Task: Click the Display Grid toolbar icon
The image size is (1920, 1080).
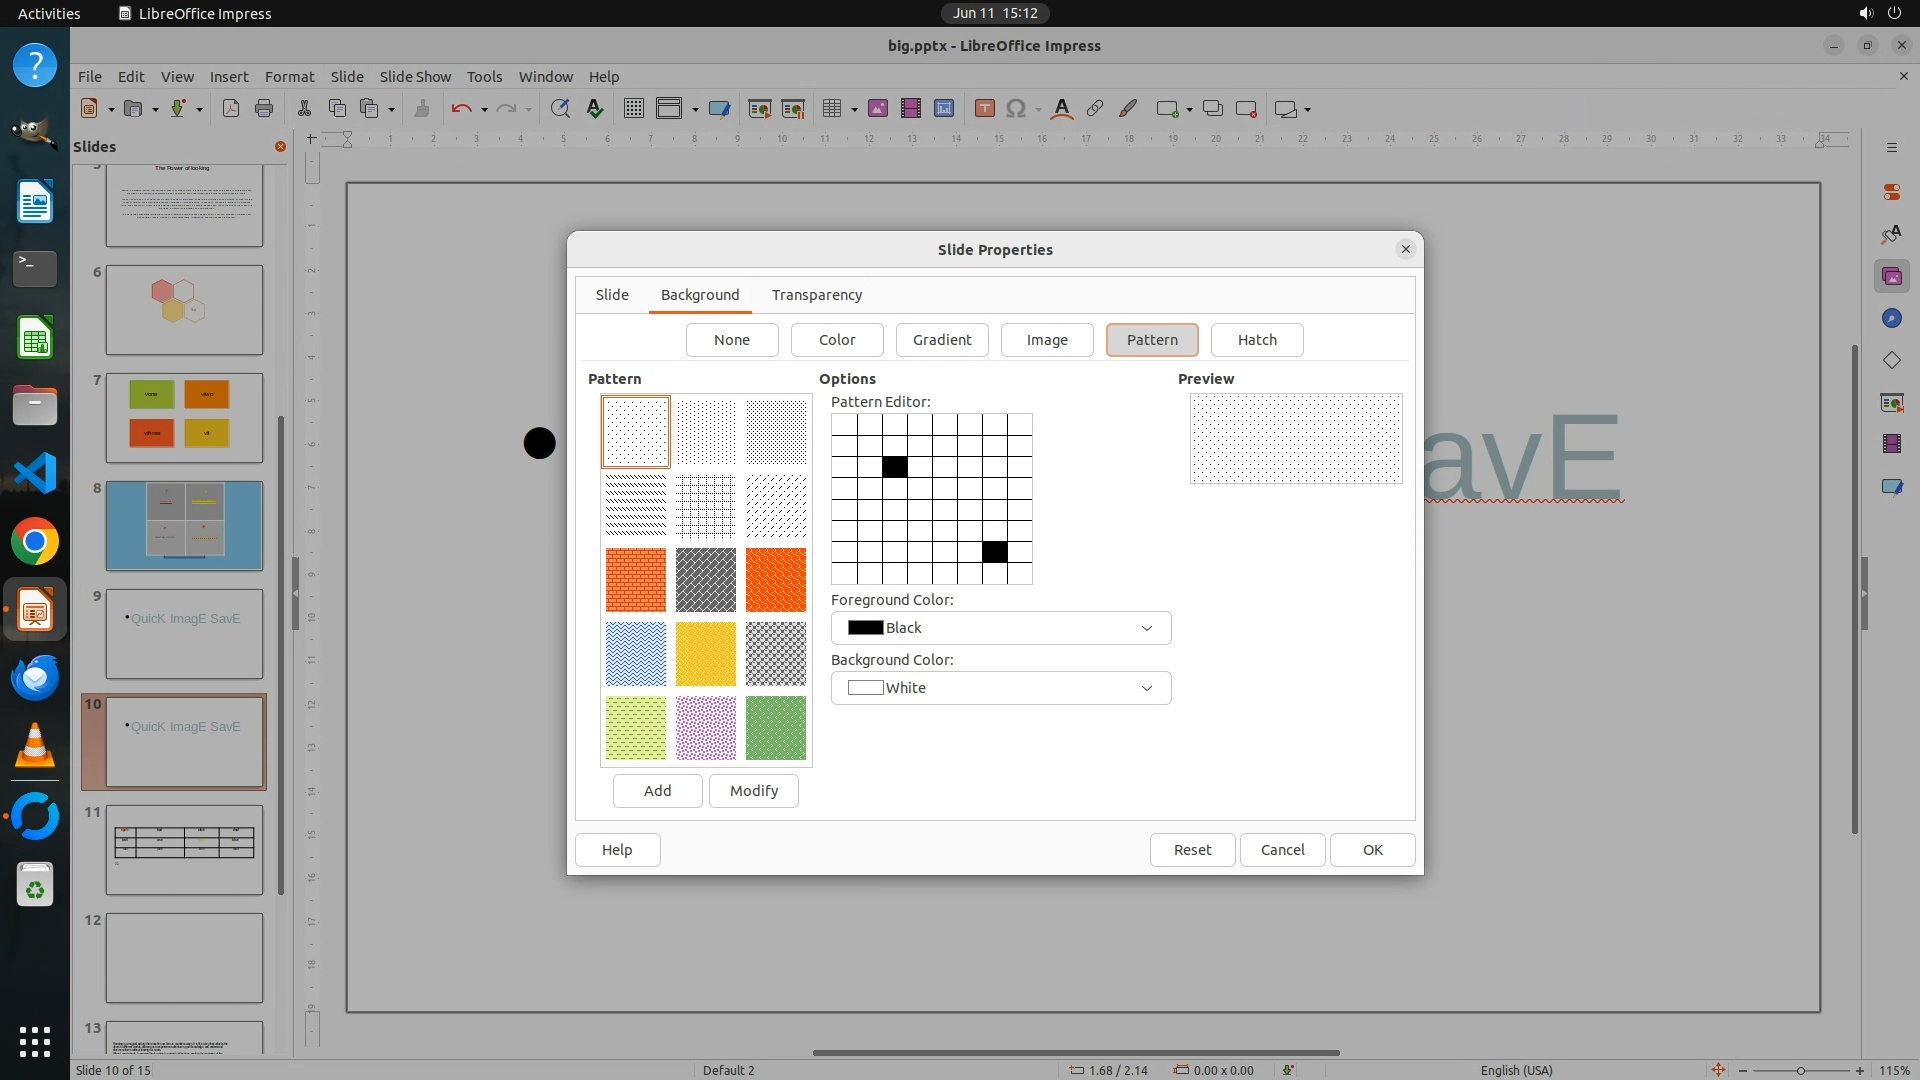Action: coord(633,109)
